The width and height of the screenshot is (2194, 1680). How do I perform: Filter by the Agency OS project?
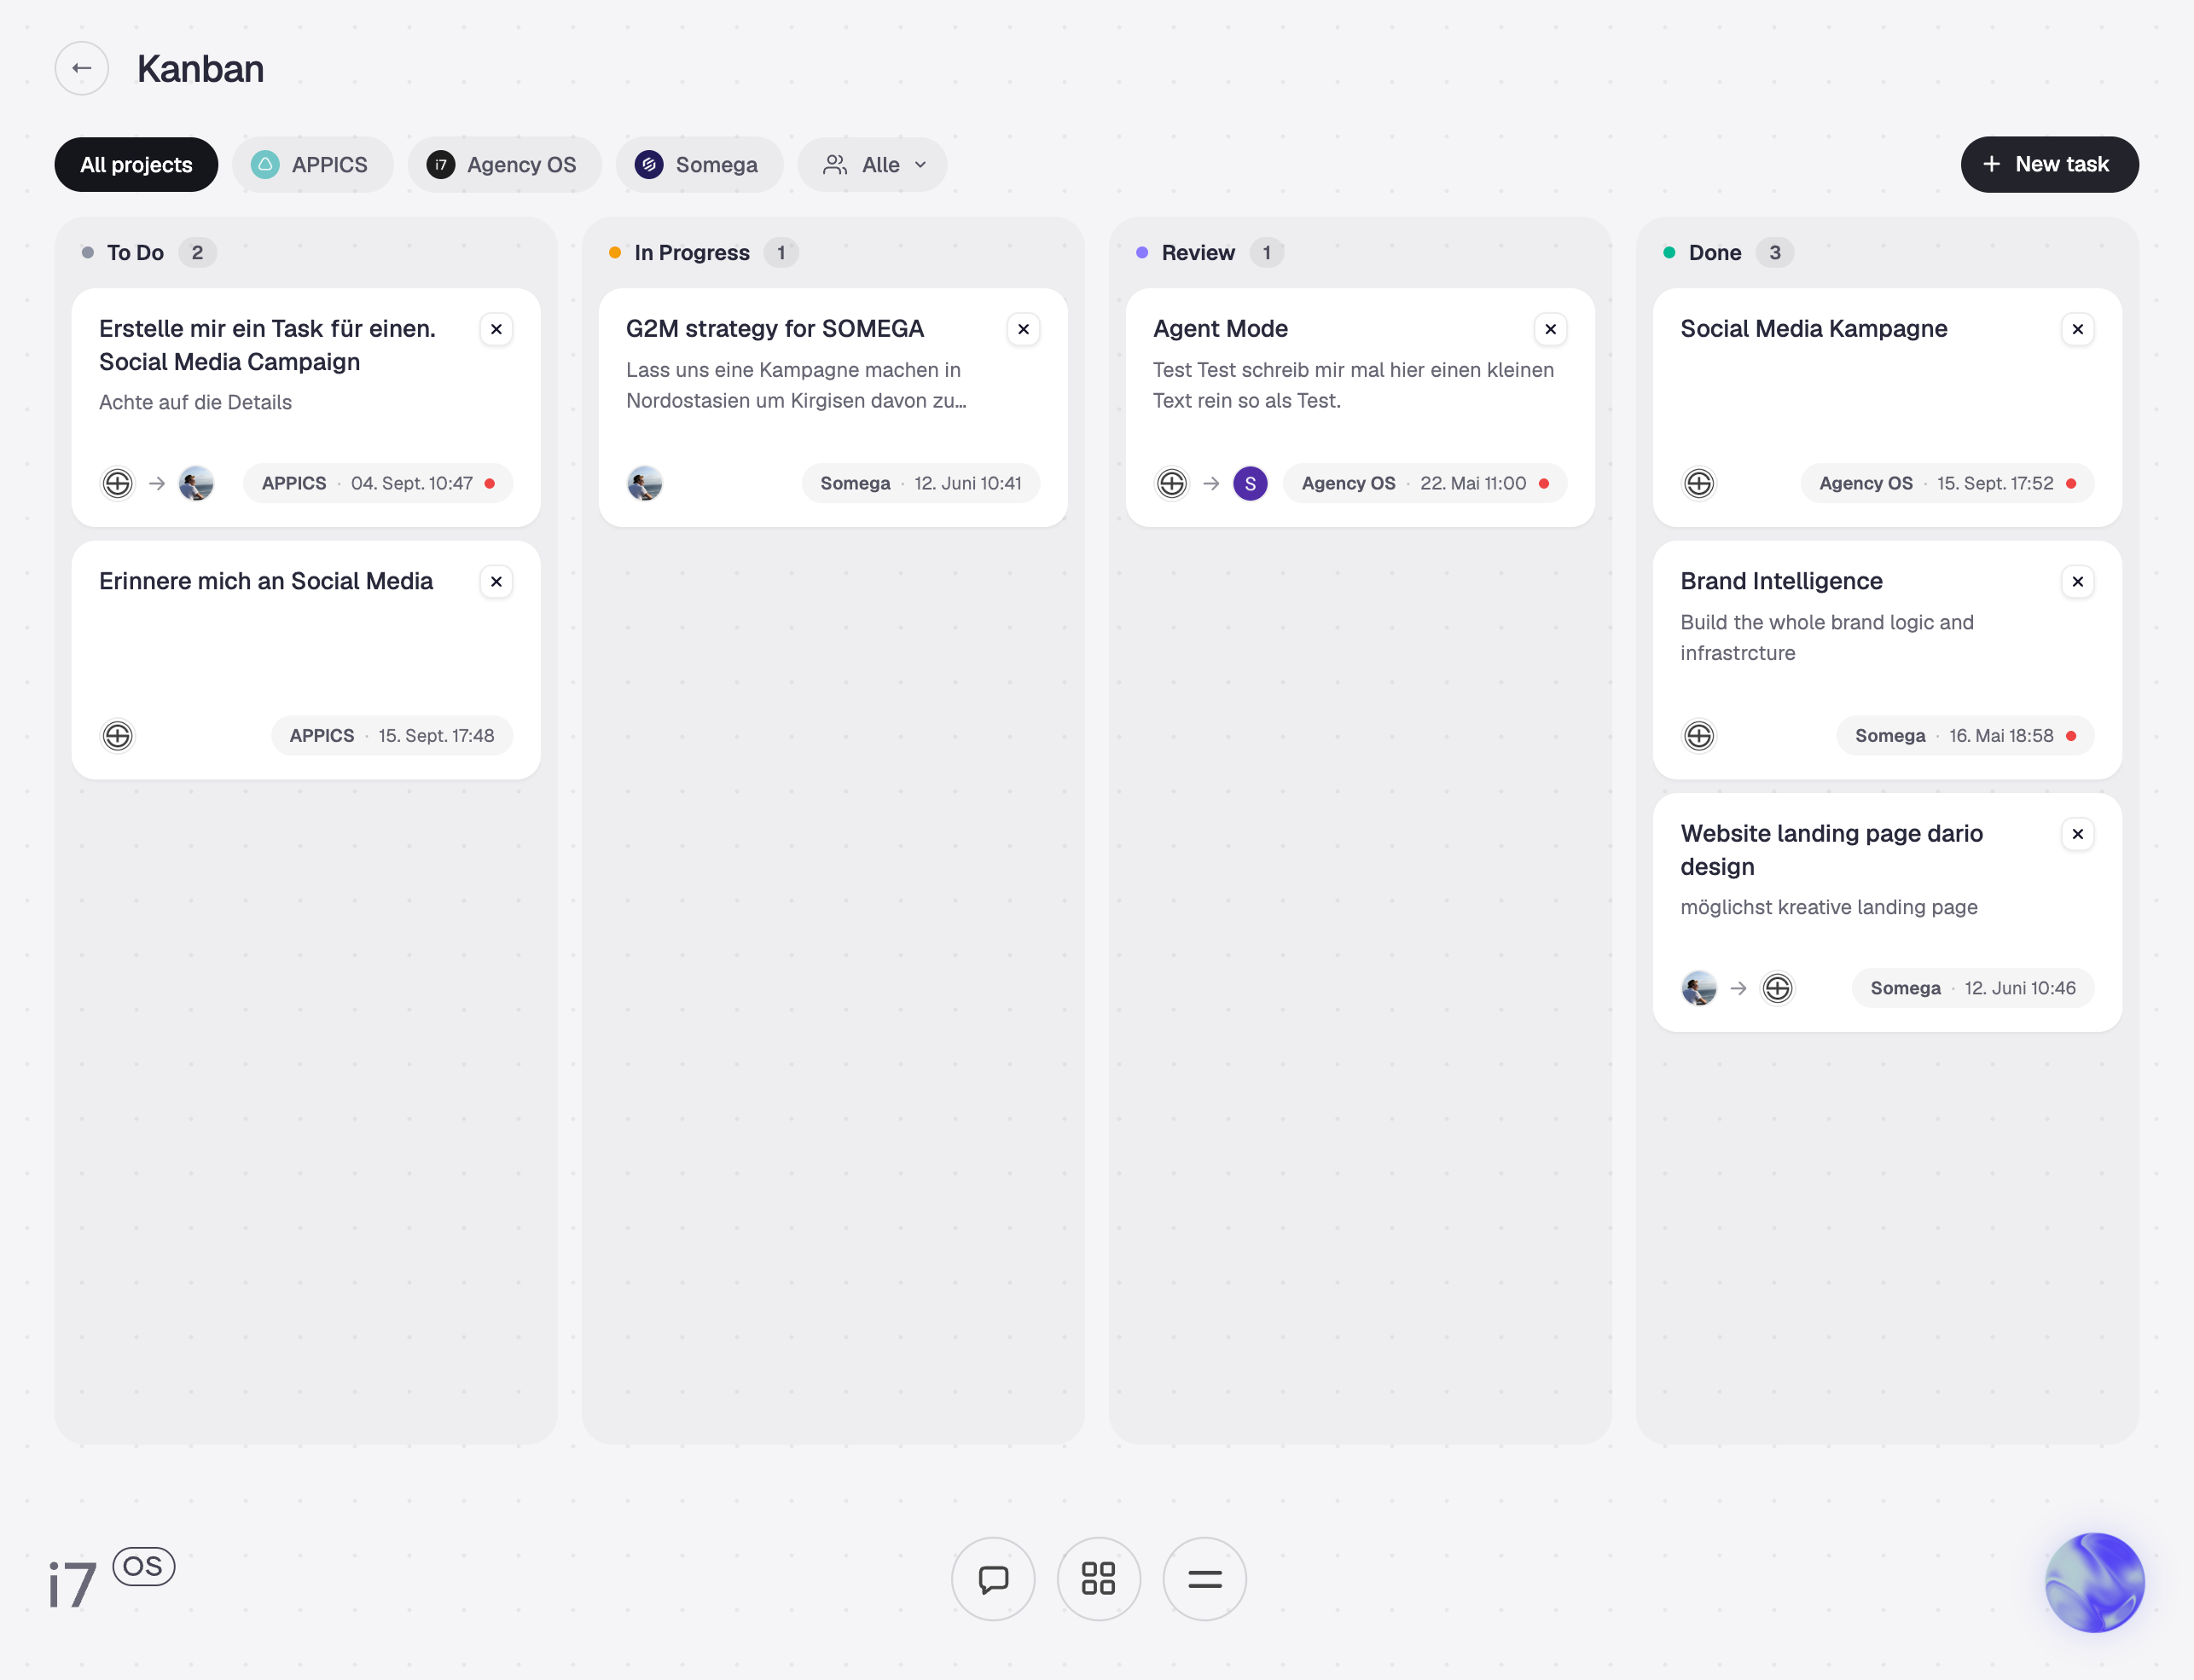pos(505,165)
